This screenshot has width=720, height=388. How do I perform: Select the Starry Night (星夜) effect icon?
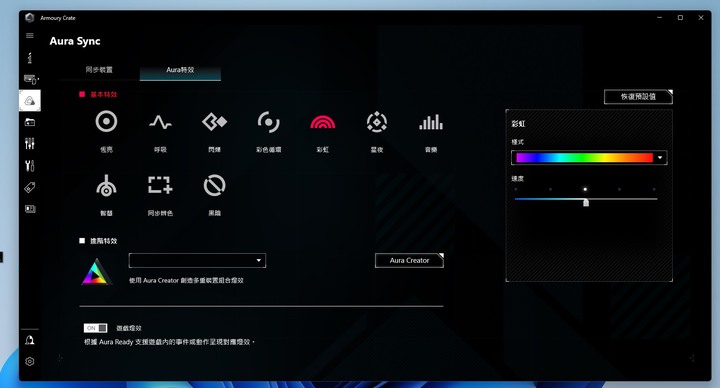377,122
